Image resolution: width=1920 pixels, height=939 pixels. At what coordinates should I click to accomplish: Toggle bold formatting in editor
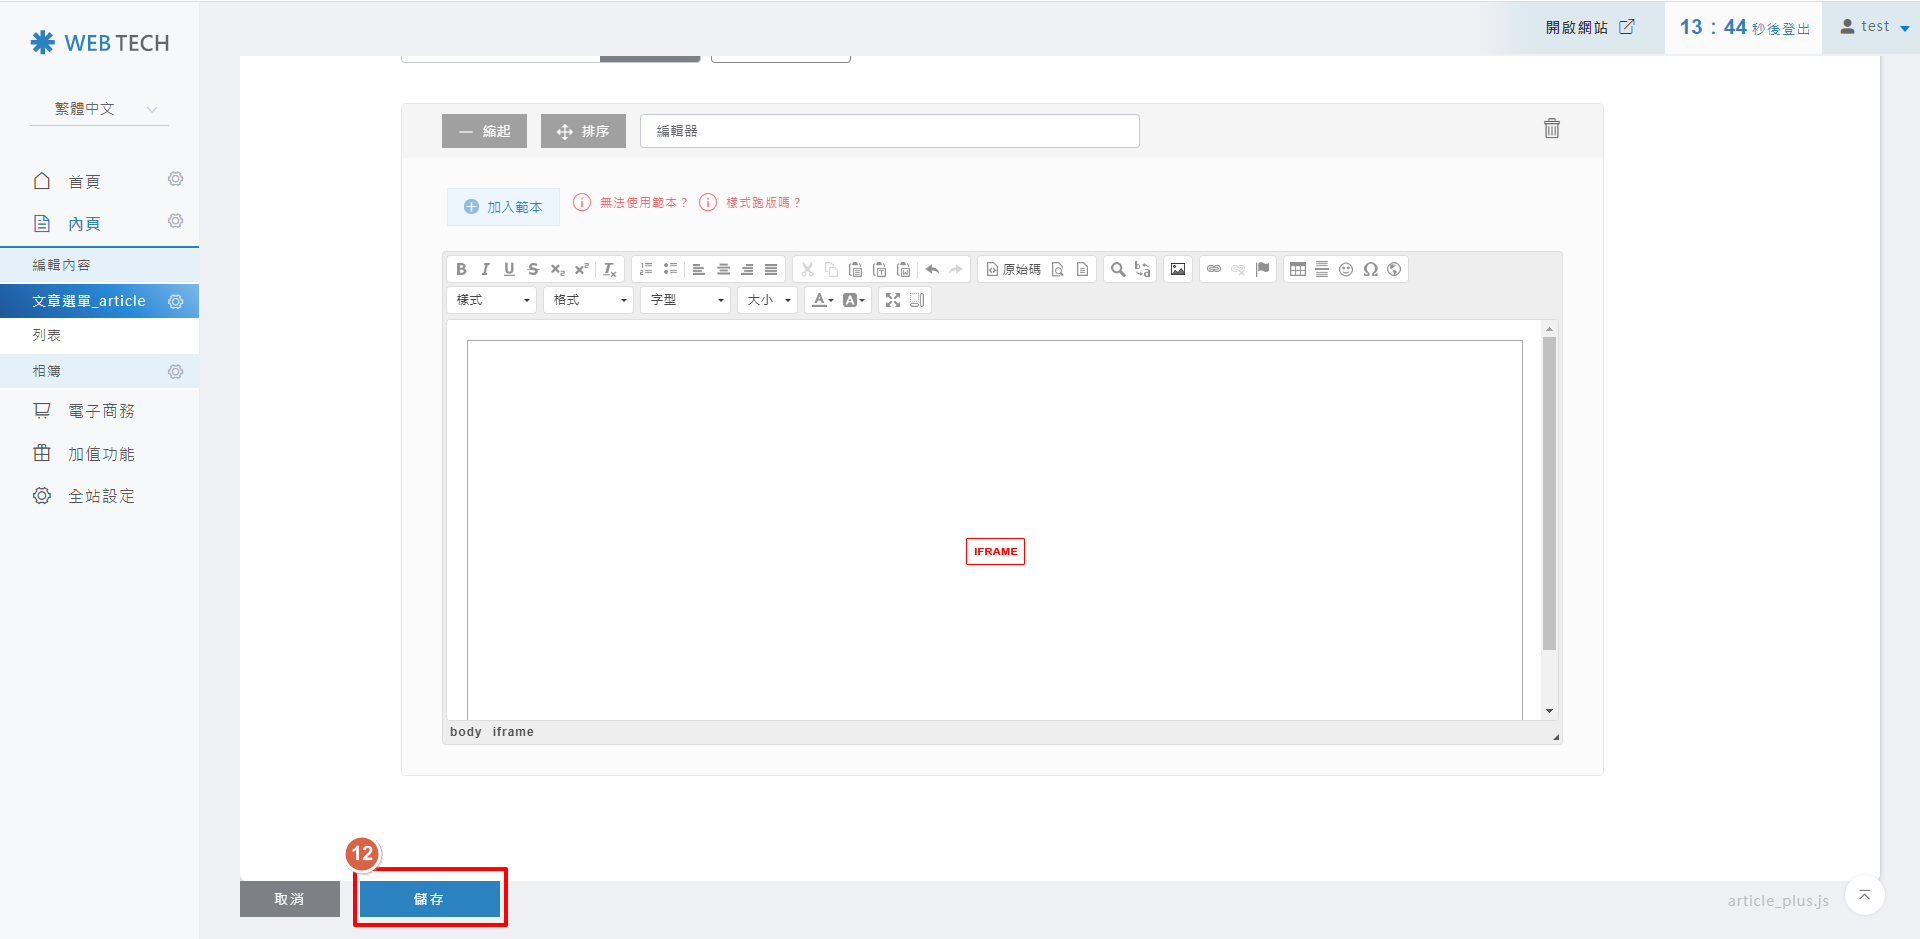tap(461, 269)
